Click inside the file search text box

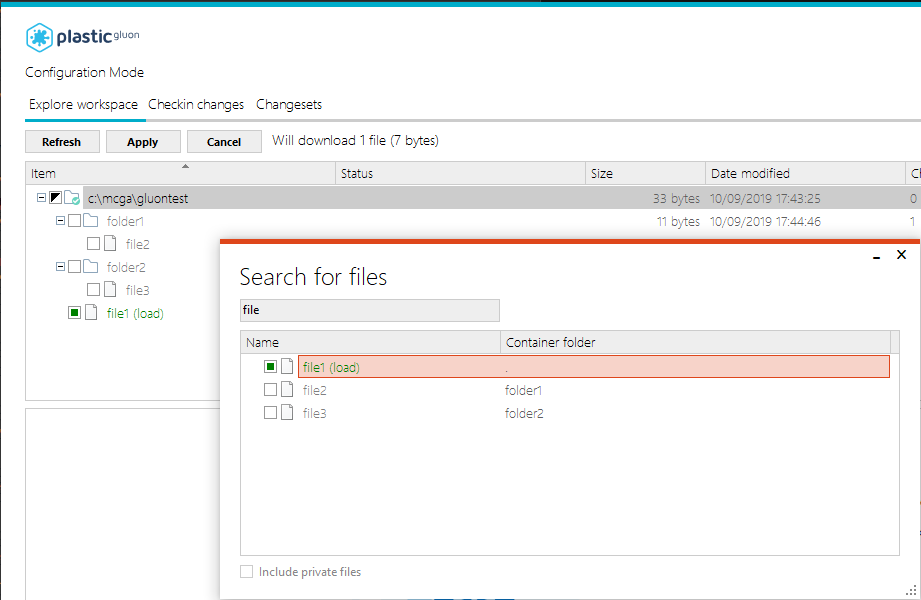[369, 310]
